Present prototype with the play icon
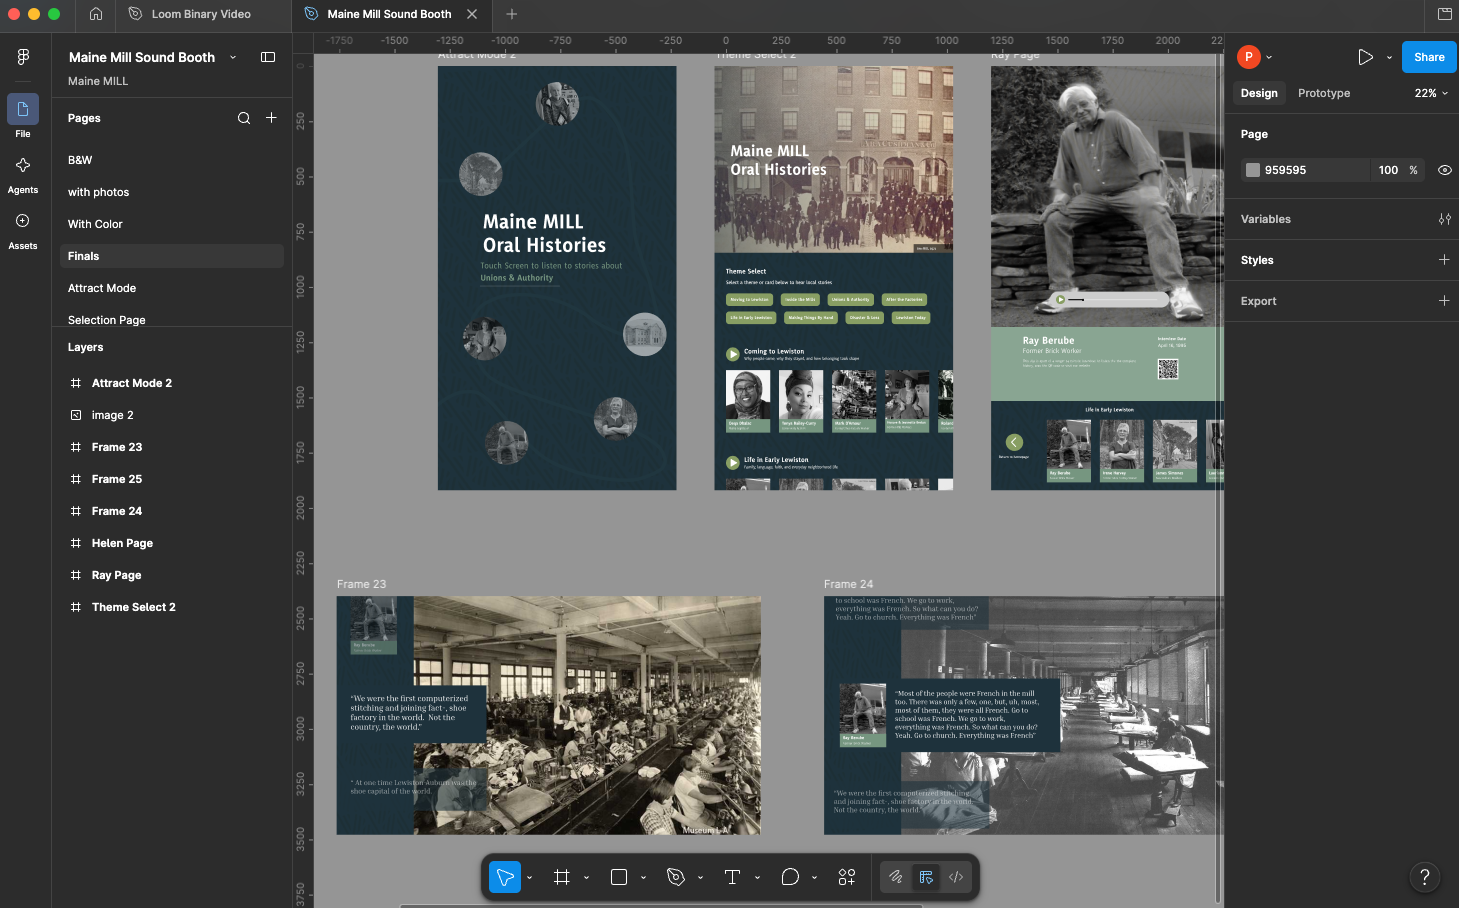The image size is (1459, 908). point(1365,57)
